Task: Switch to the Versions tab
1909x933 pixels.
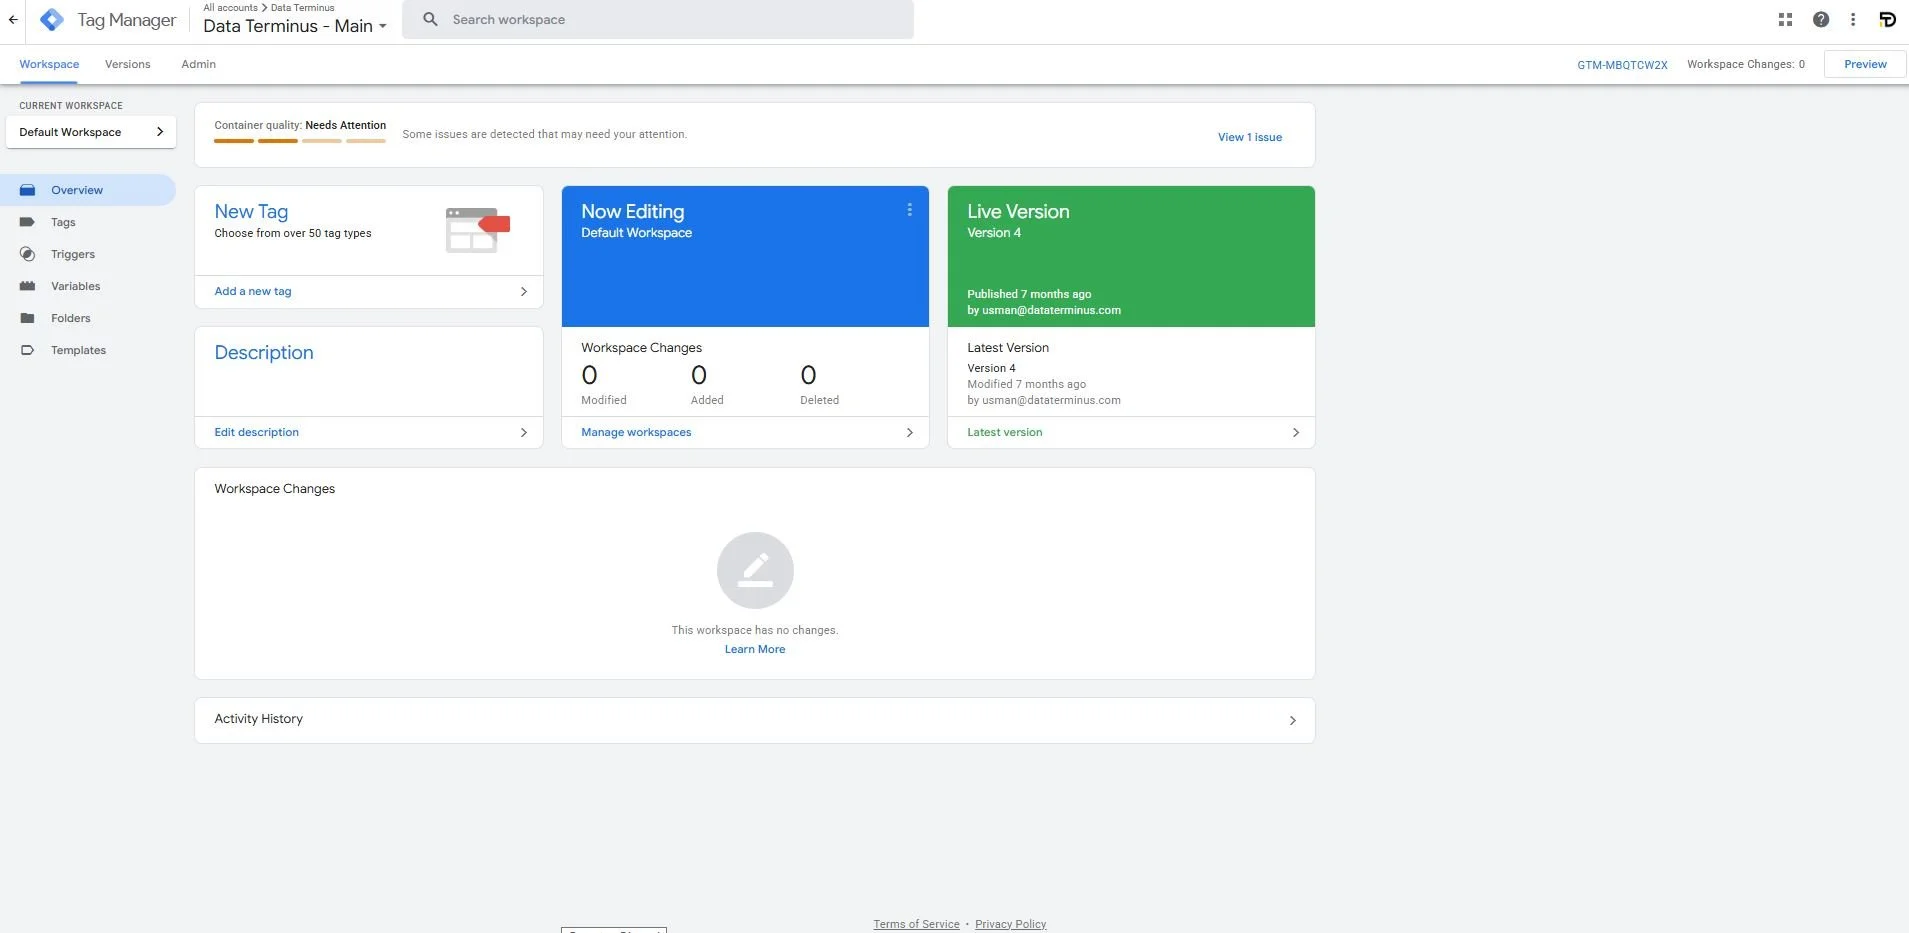Action: [x=128, y=64]
